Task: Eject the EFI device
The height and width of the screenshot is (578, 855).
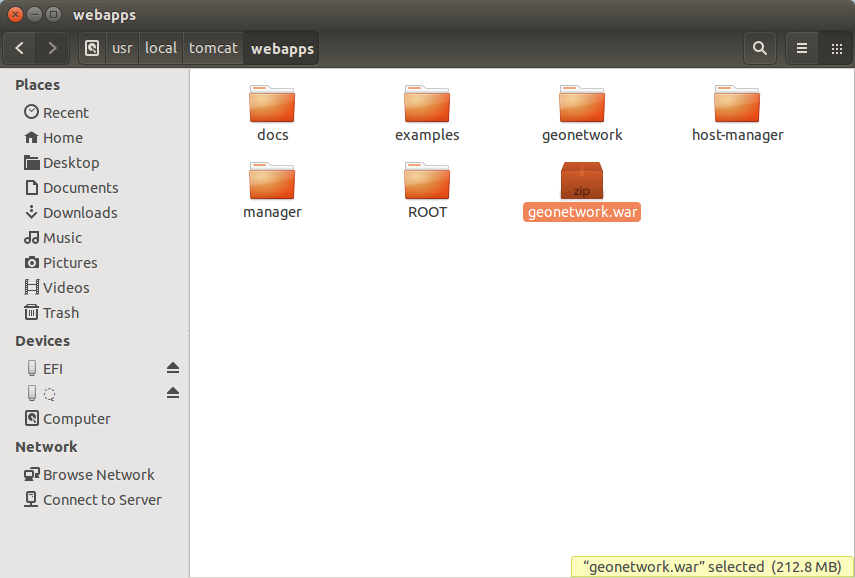Action: pyautogui.click(x=173, y=368)
